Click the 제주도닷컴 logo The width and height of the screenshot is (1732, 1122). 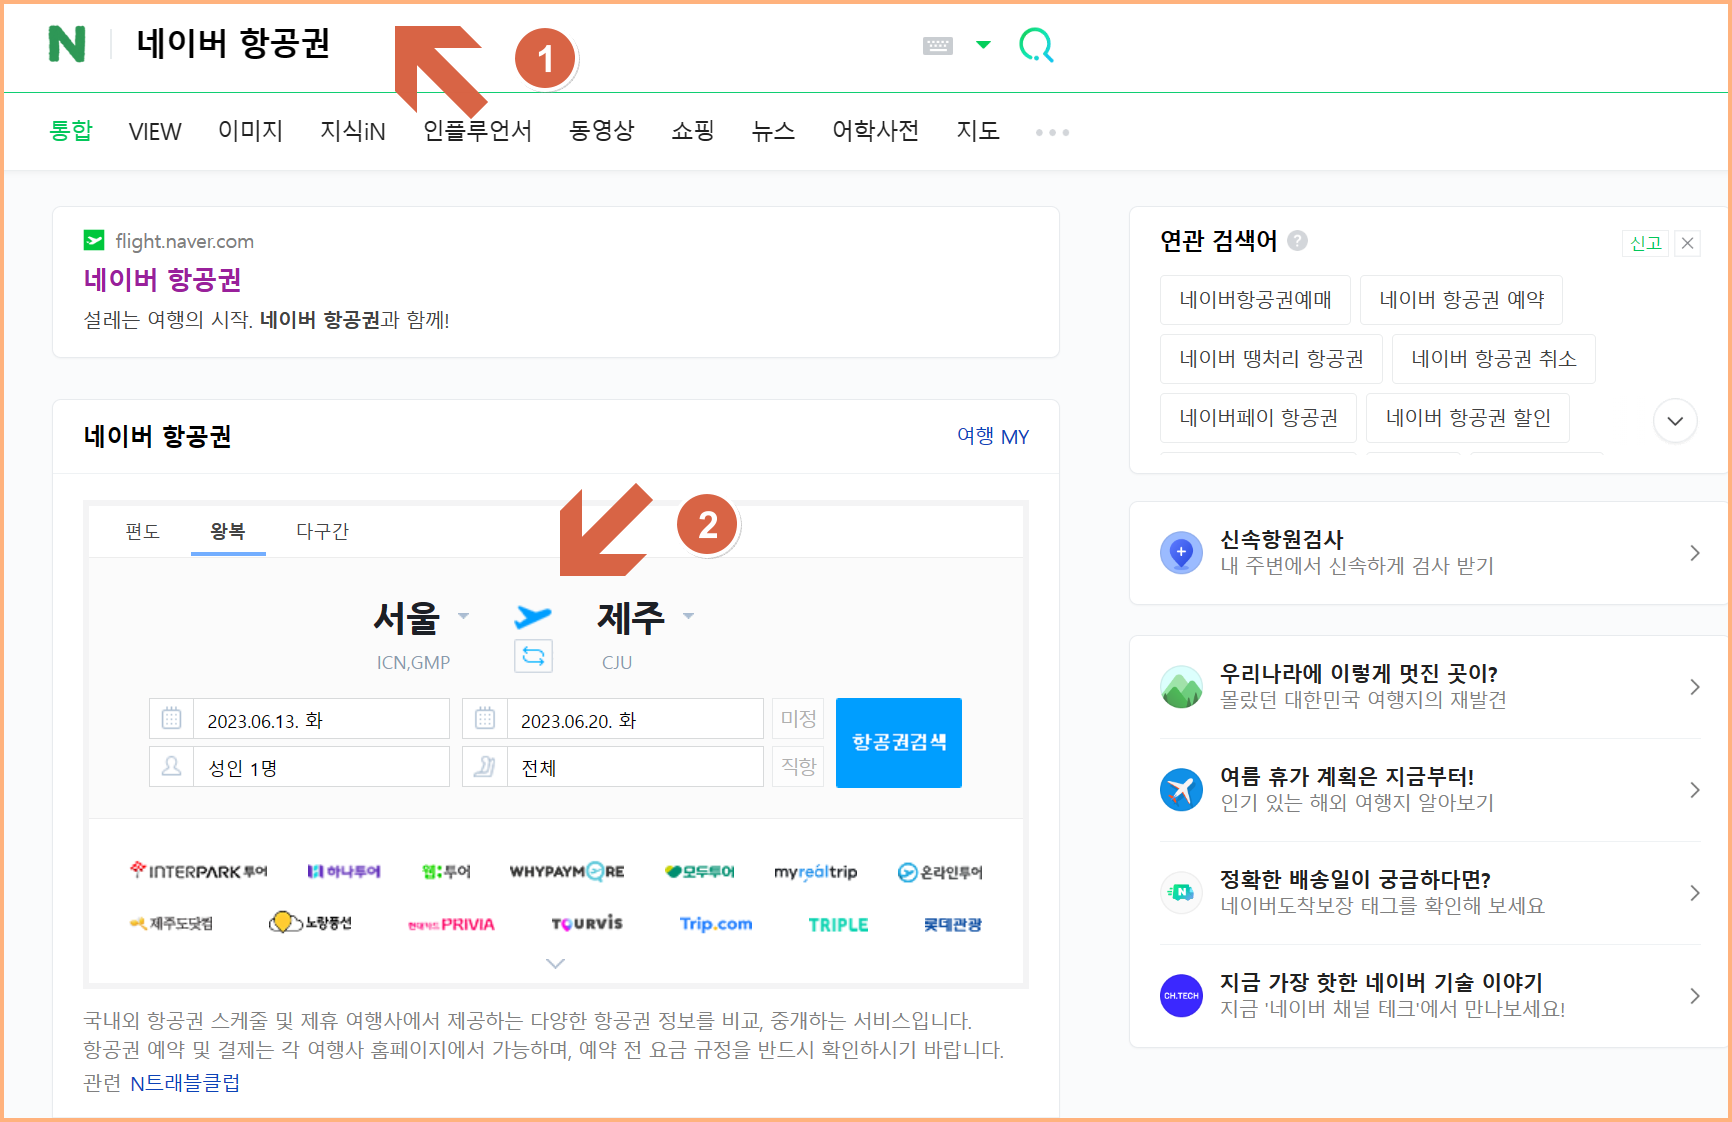[171, 923]
